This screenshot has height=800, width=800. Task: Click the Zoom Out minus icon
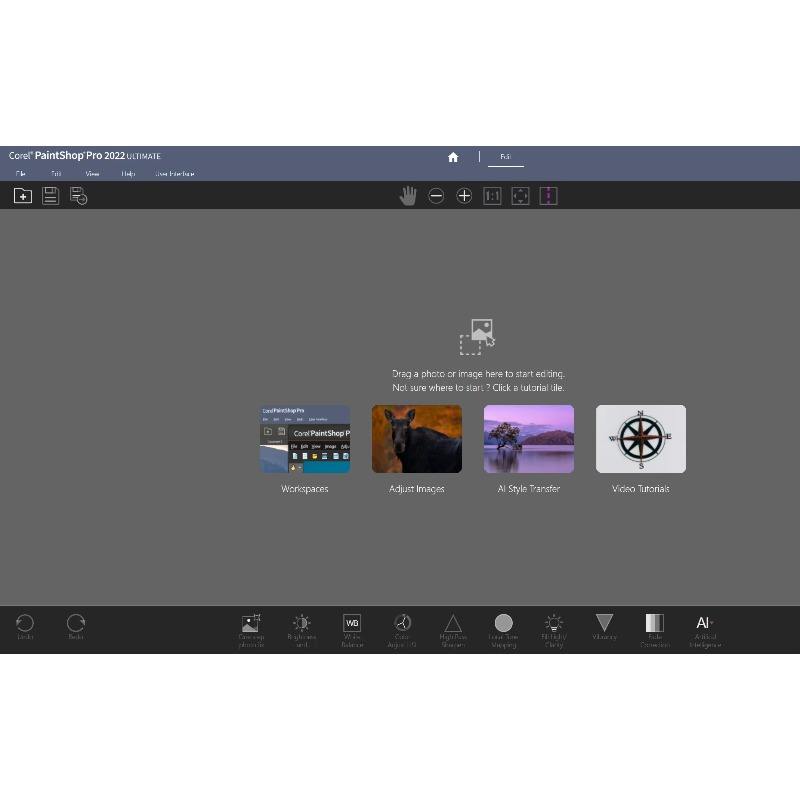436,196
